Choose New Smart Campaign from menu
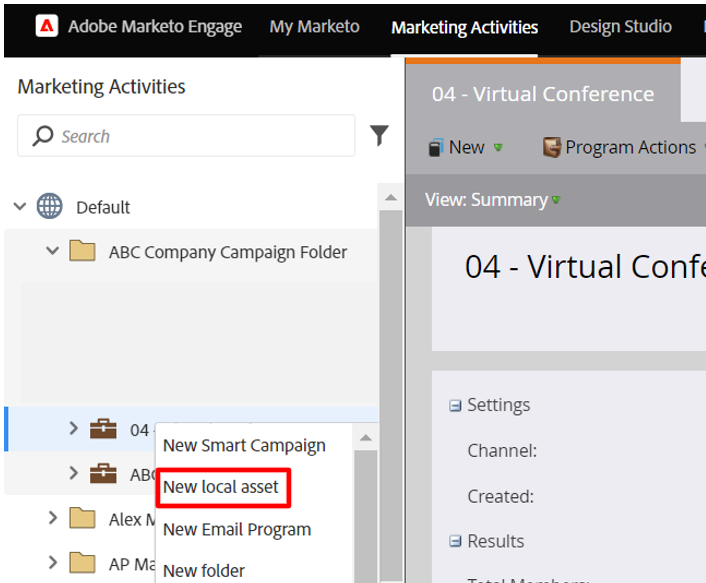 pos(244,445)
